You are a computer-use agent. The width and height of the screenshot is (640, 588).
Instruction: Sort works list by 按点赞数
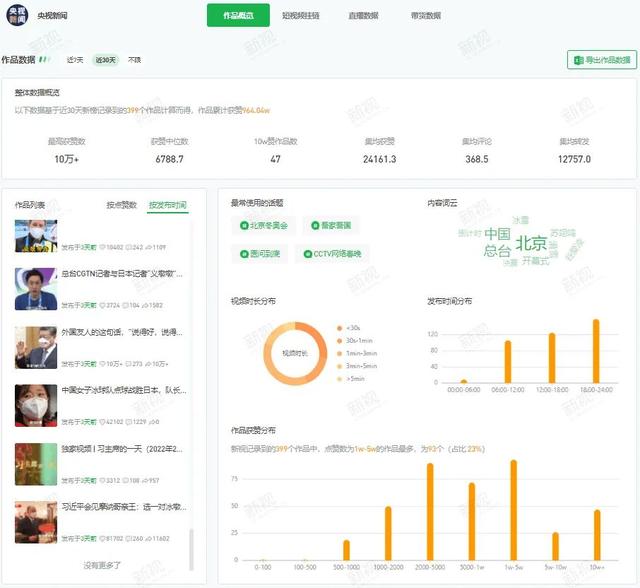[x=122, y=205]
